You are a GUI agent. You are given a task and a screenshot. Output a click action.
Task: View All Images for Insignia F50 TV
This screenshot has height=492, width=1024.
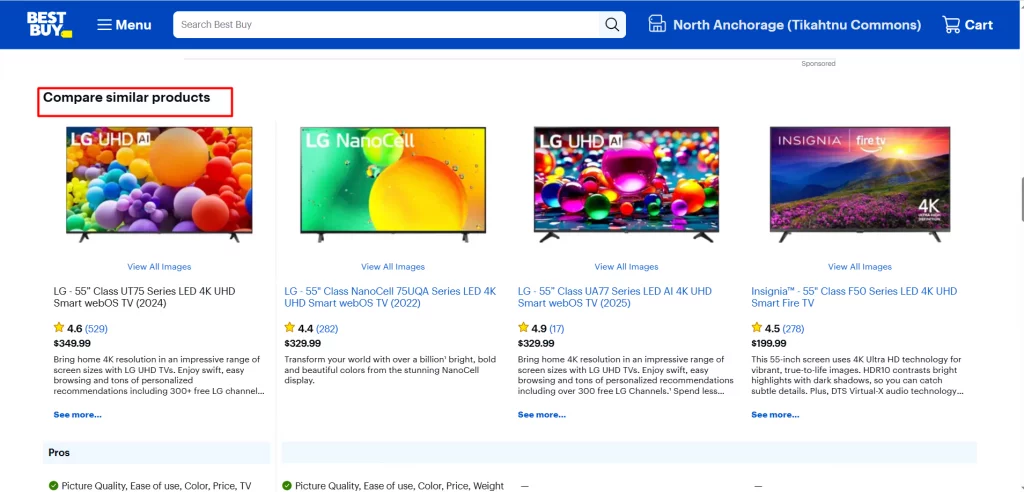[x=859, y=267]
